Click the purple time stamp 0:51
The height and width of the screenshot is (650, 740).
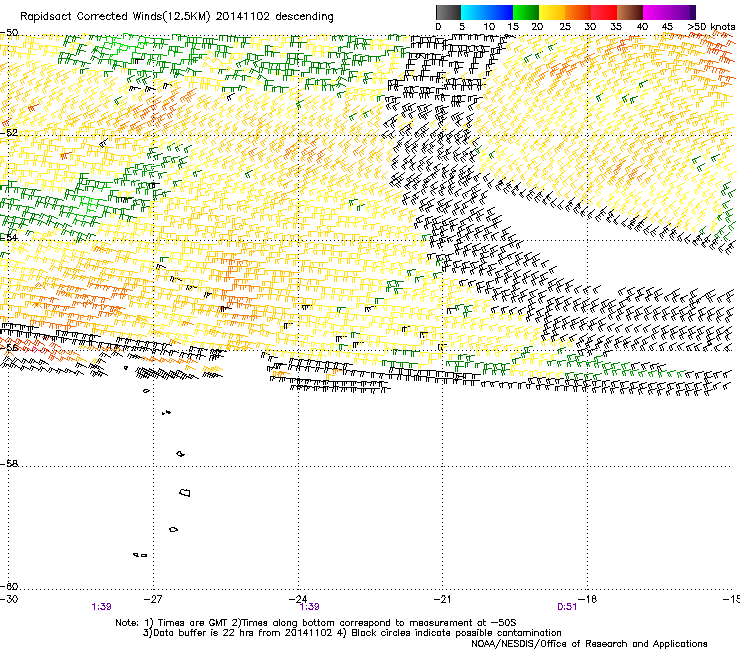click(567, 607)
